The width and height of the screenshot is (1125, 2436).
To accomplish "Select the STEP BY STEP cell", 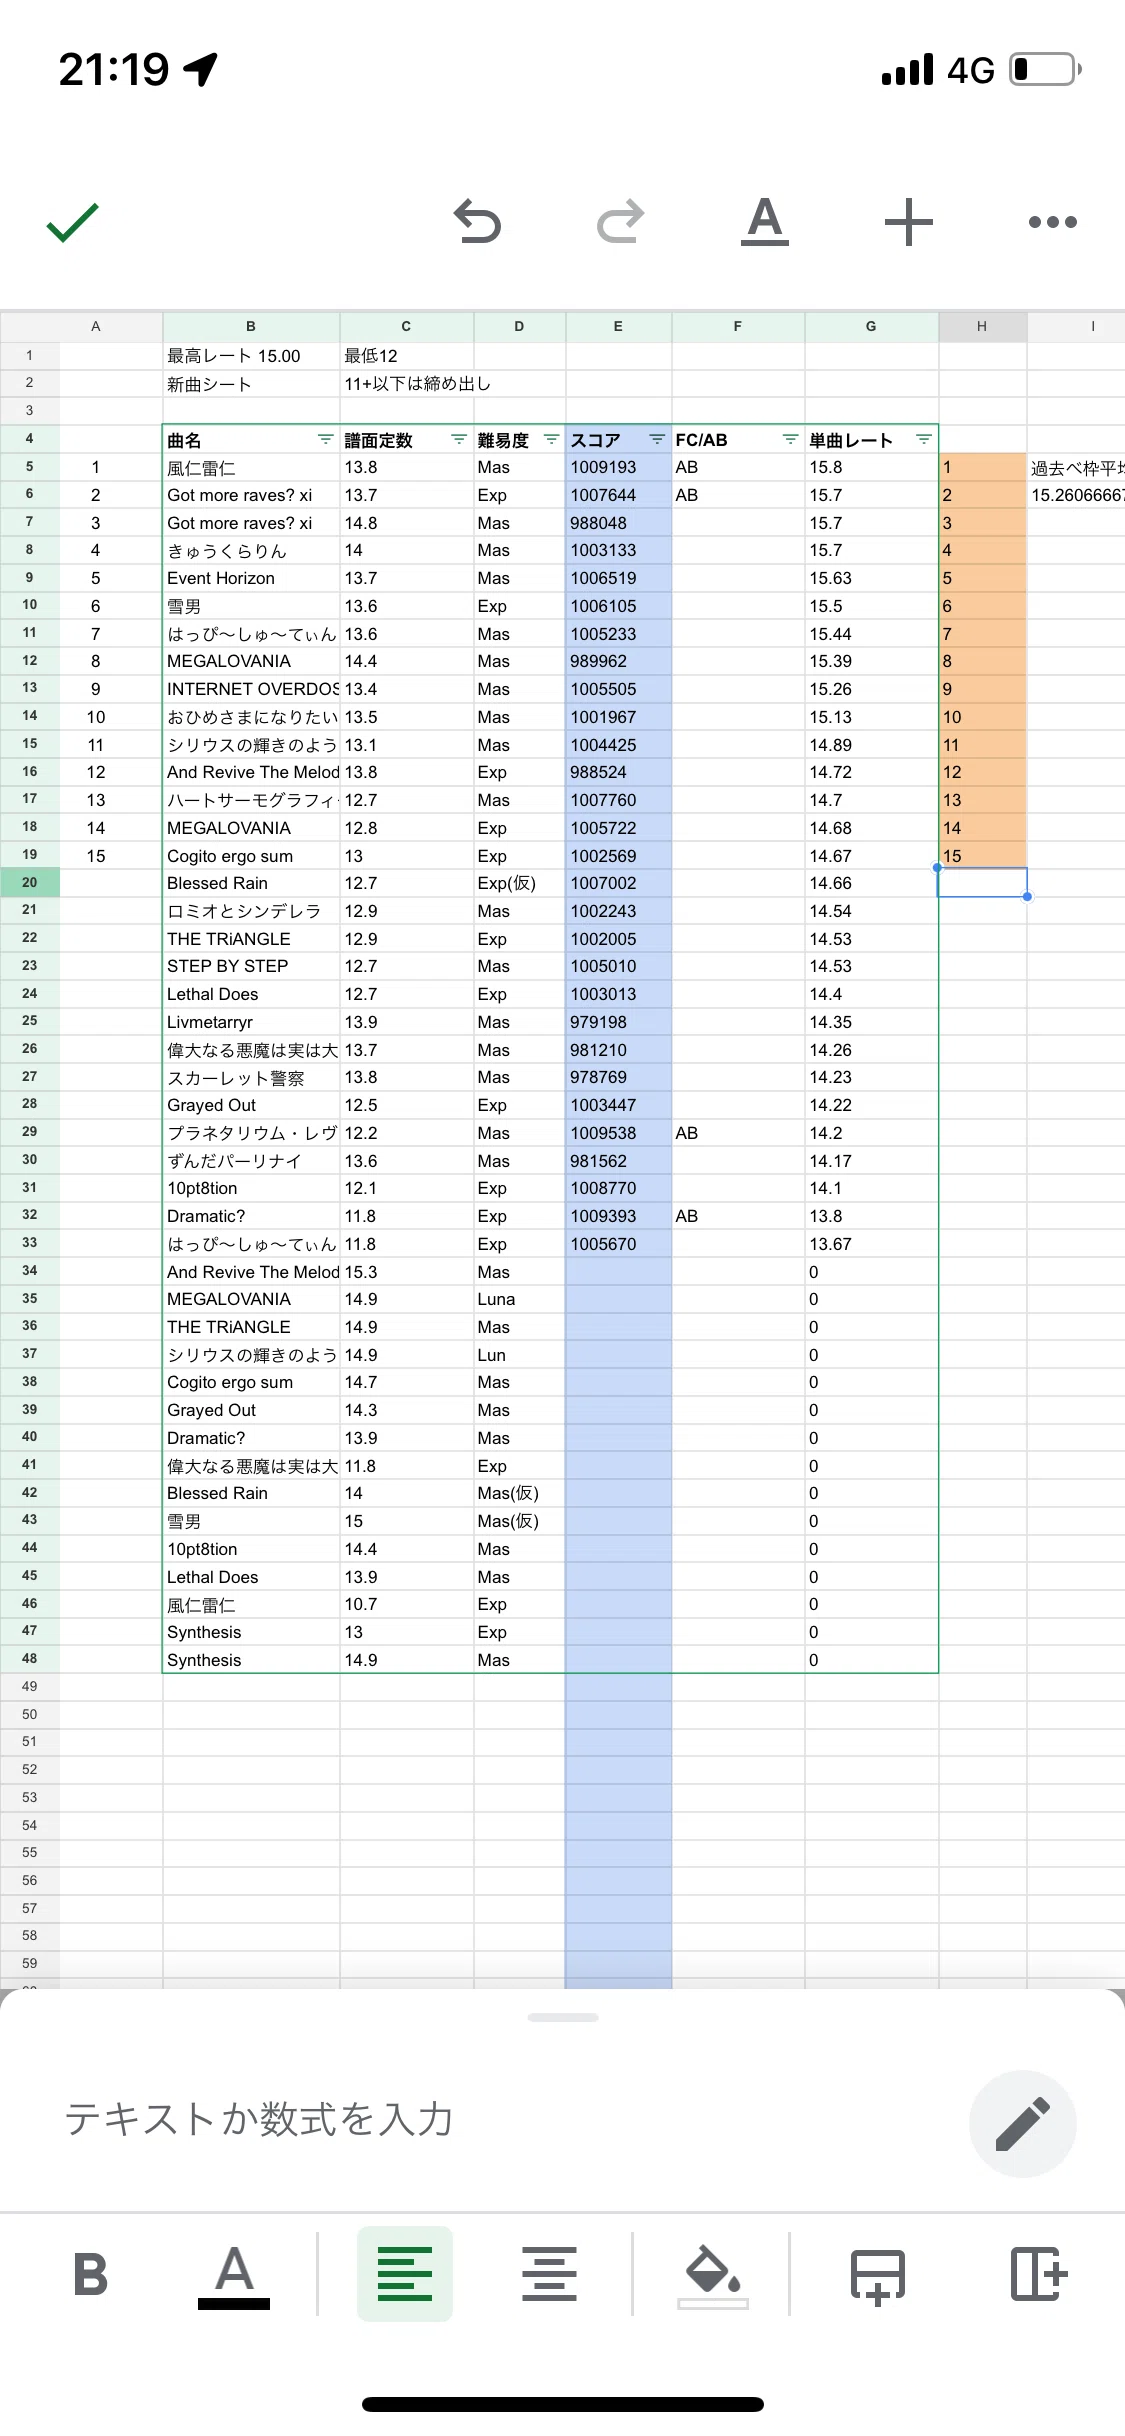I will coord(251,966).
